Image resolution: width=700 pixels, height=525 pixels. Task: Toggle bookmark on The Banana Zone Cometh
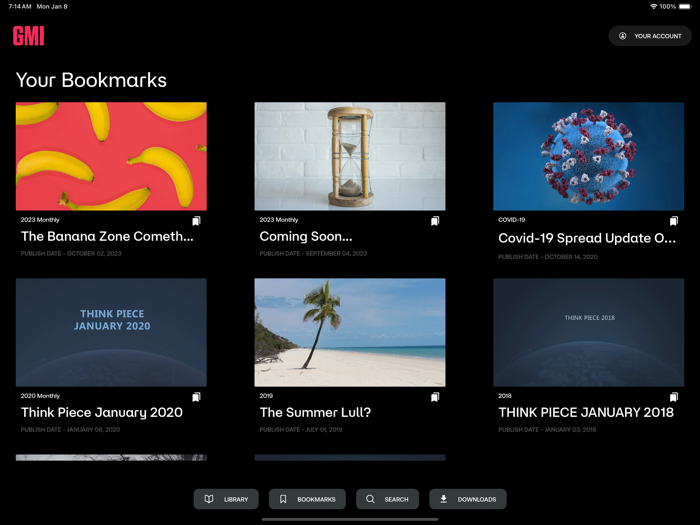pyautogui.click(x=196, y=221)
